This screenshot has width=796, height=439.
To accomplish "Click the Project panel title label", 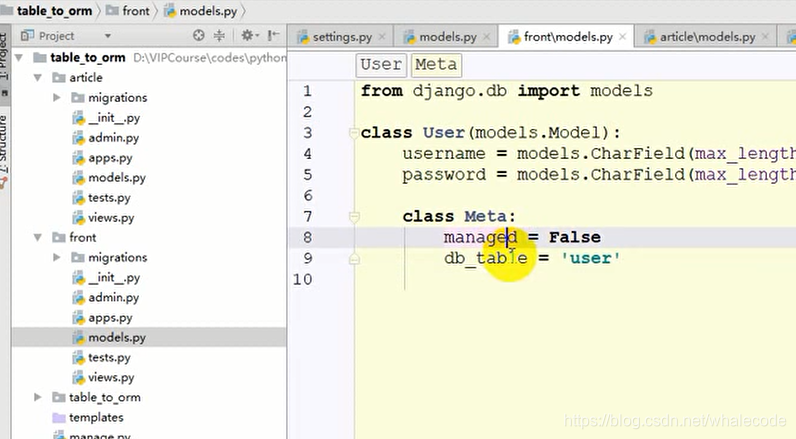I will coord(56,36).
